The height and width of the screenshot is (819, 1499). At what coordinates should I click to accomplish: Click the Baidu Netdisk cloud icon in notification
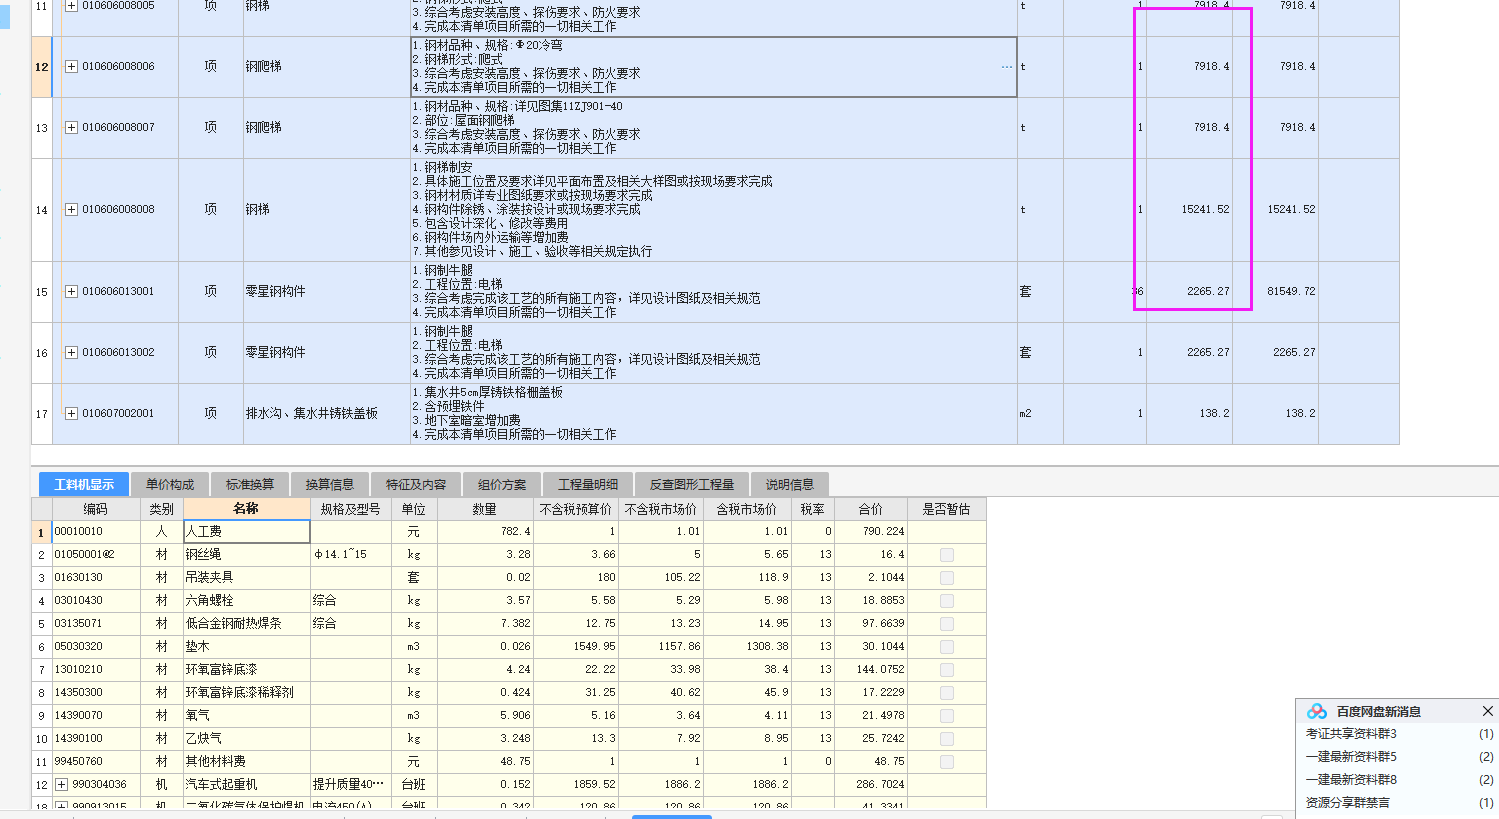coord(1317,711)
